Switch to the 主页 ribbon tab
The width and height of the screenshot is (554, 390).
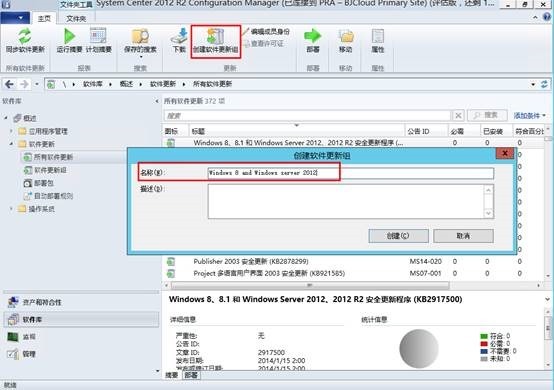(44, 18)
